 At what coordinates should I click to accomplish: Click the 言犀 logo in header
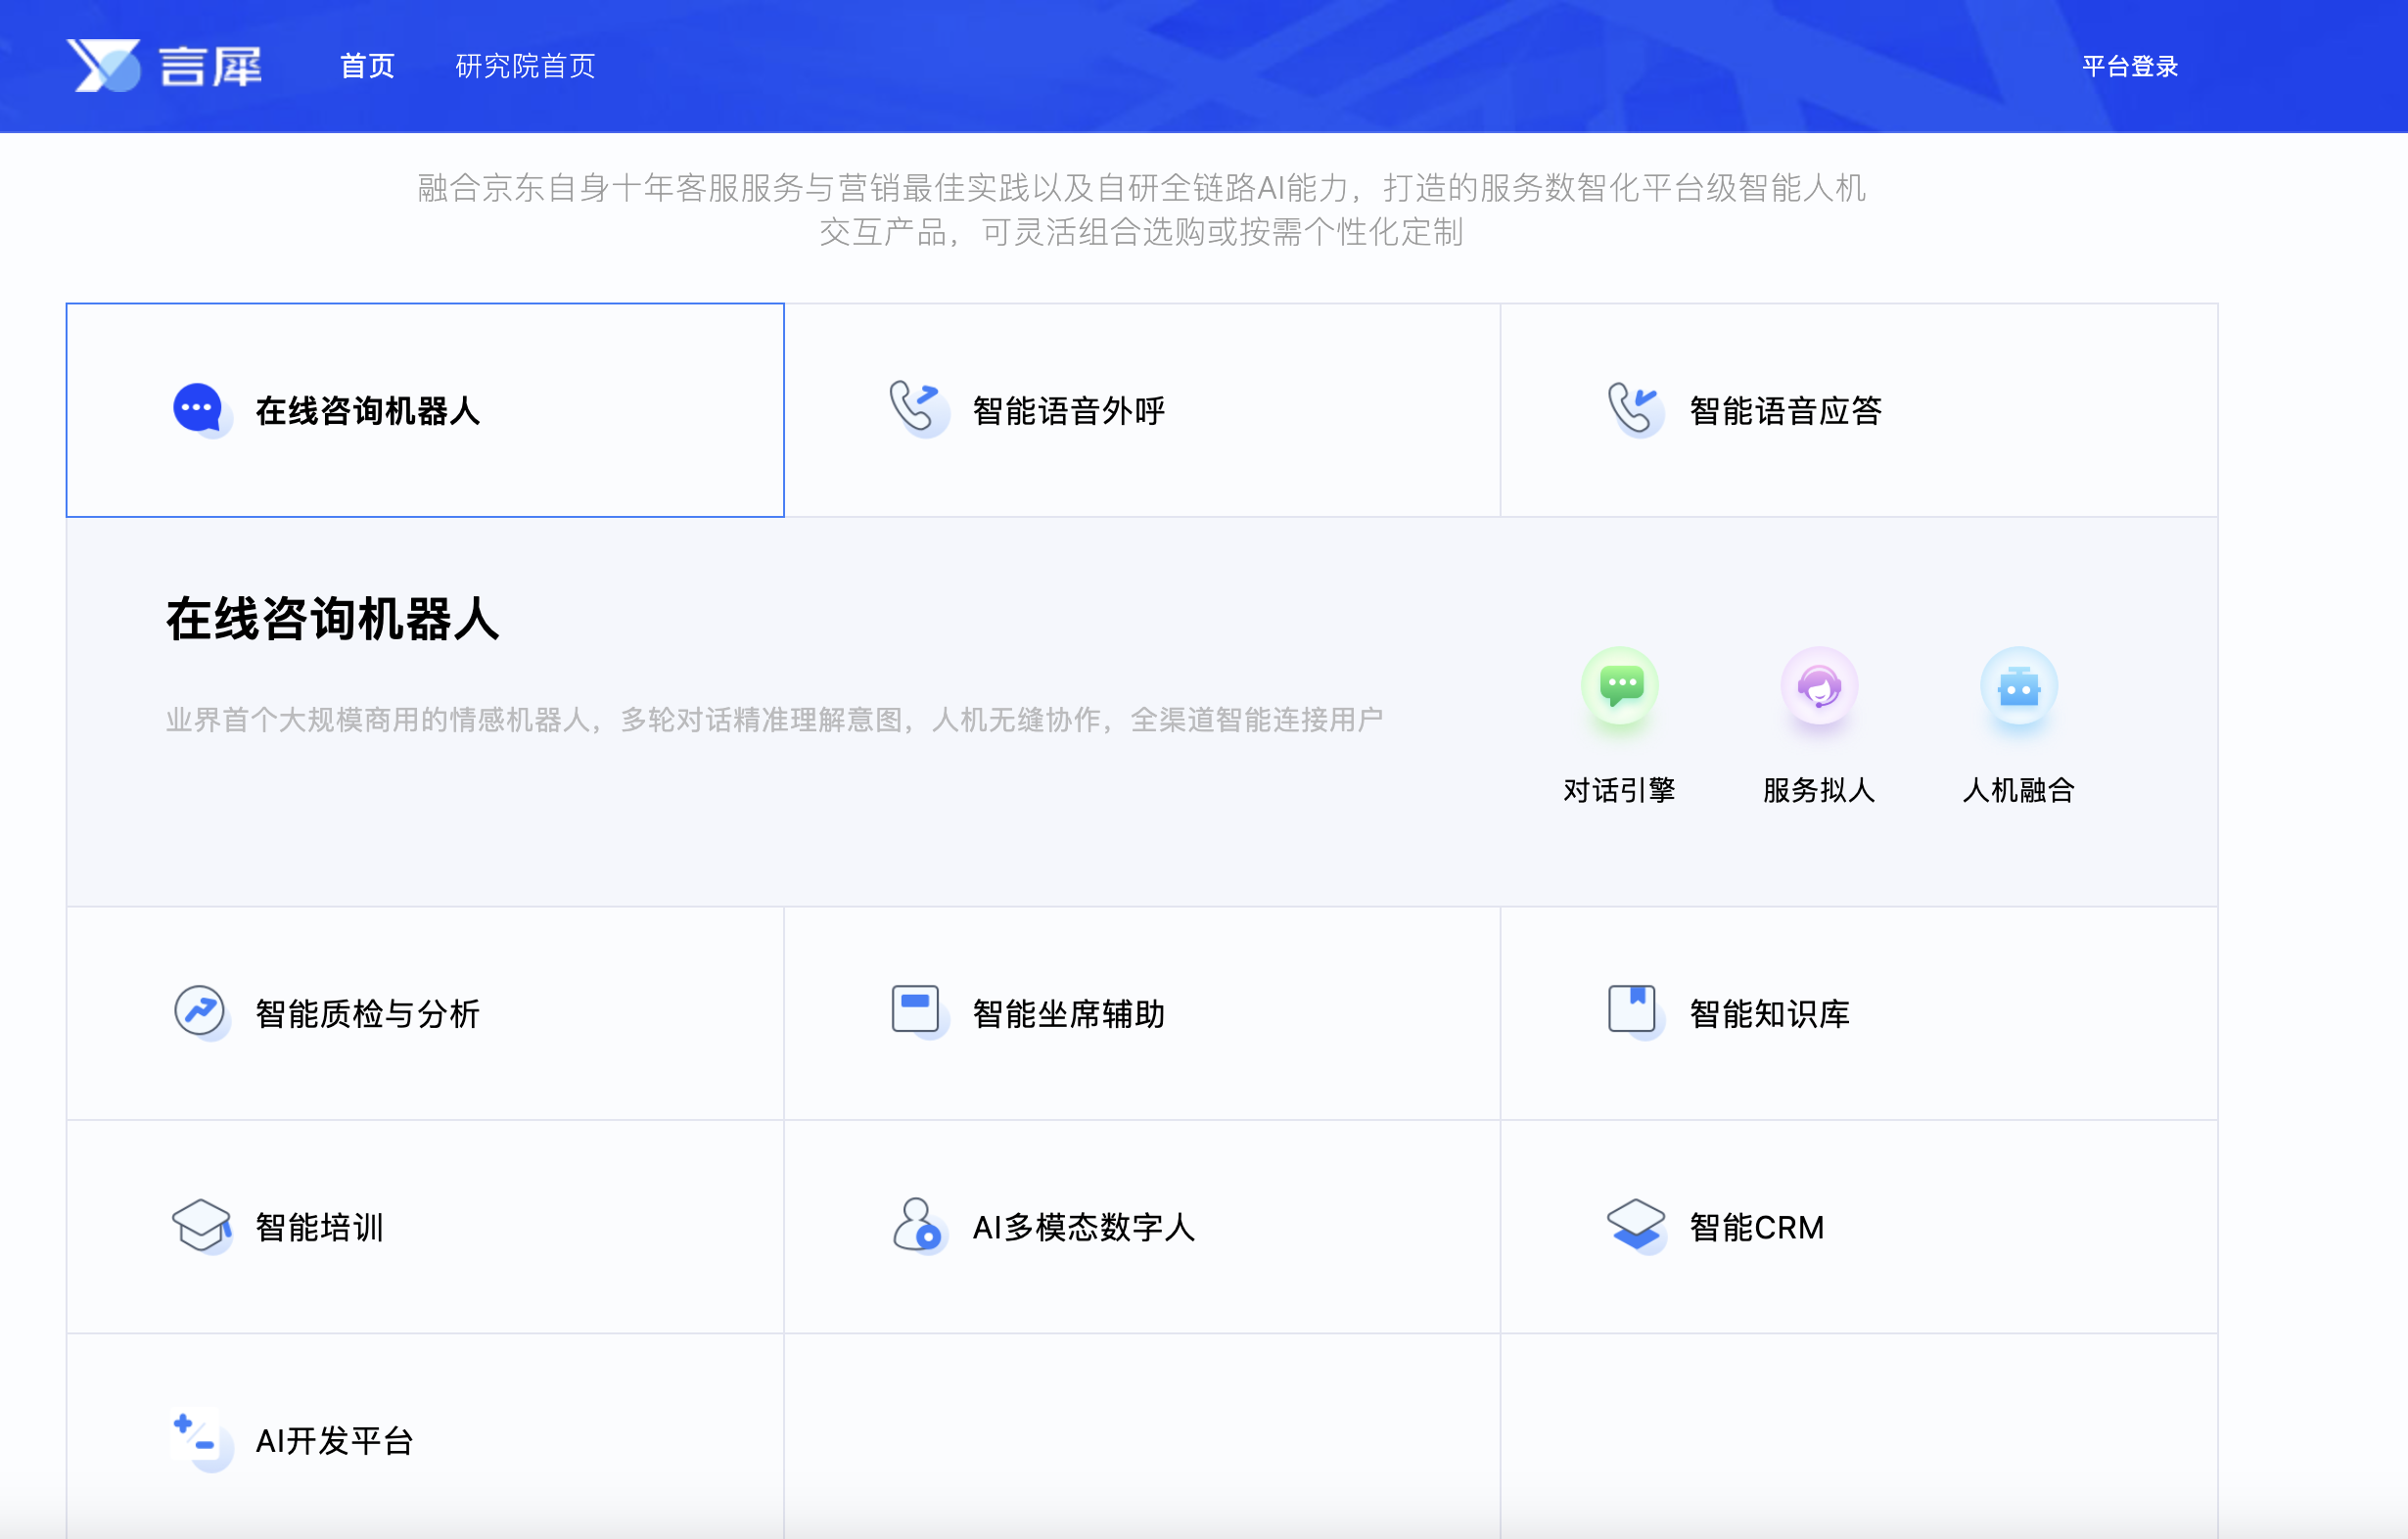click(165, 66)
